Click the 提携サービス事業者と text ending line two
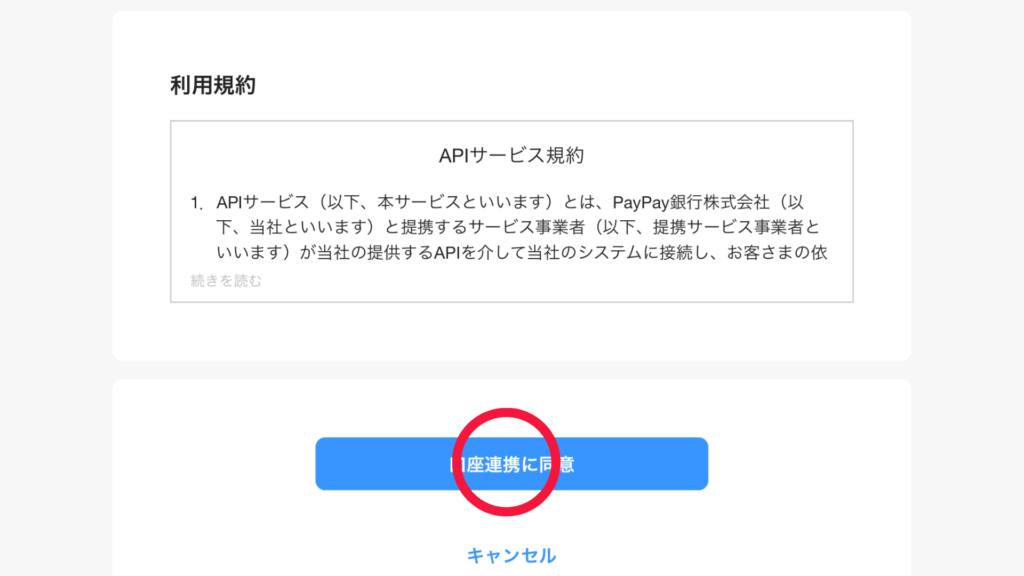The width and height of the screenshot is (1024, 576). point(736,227)
